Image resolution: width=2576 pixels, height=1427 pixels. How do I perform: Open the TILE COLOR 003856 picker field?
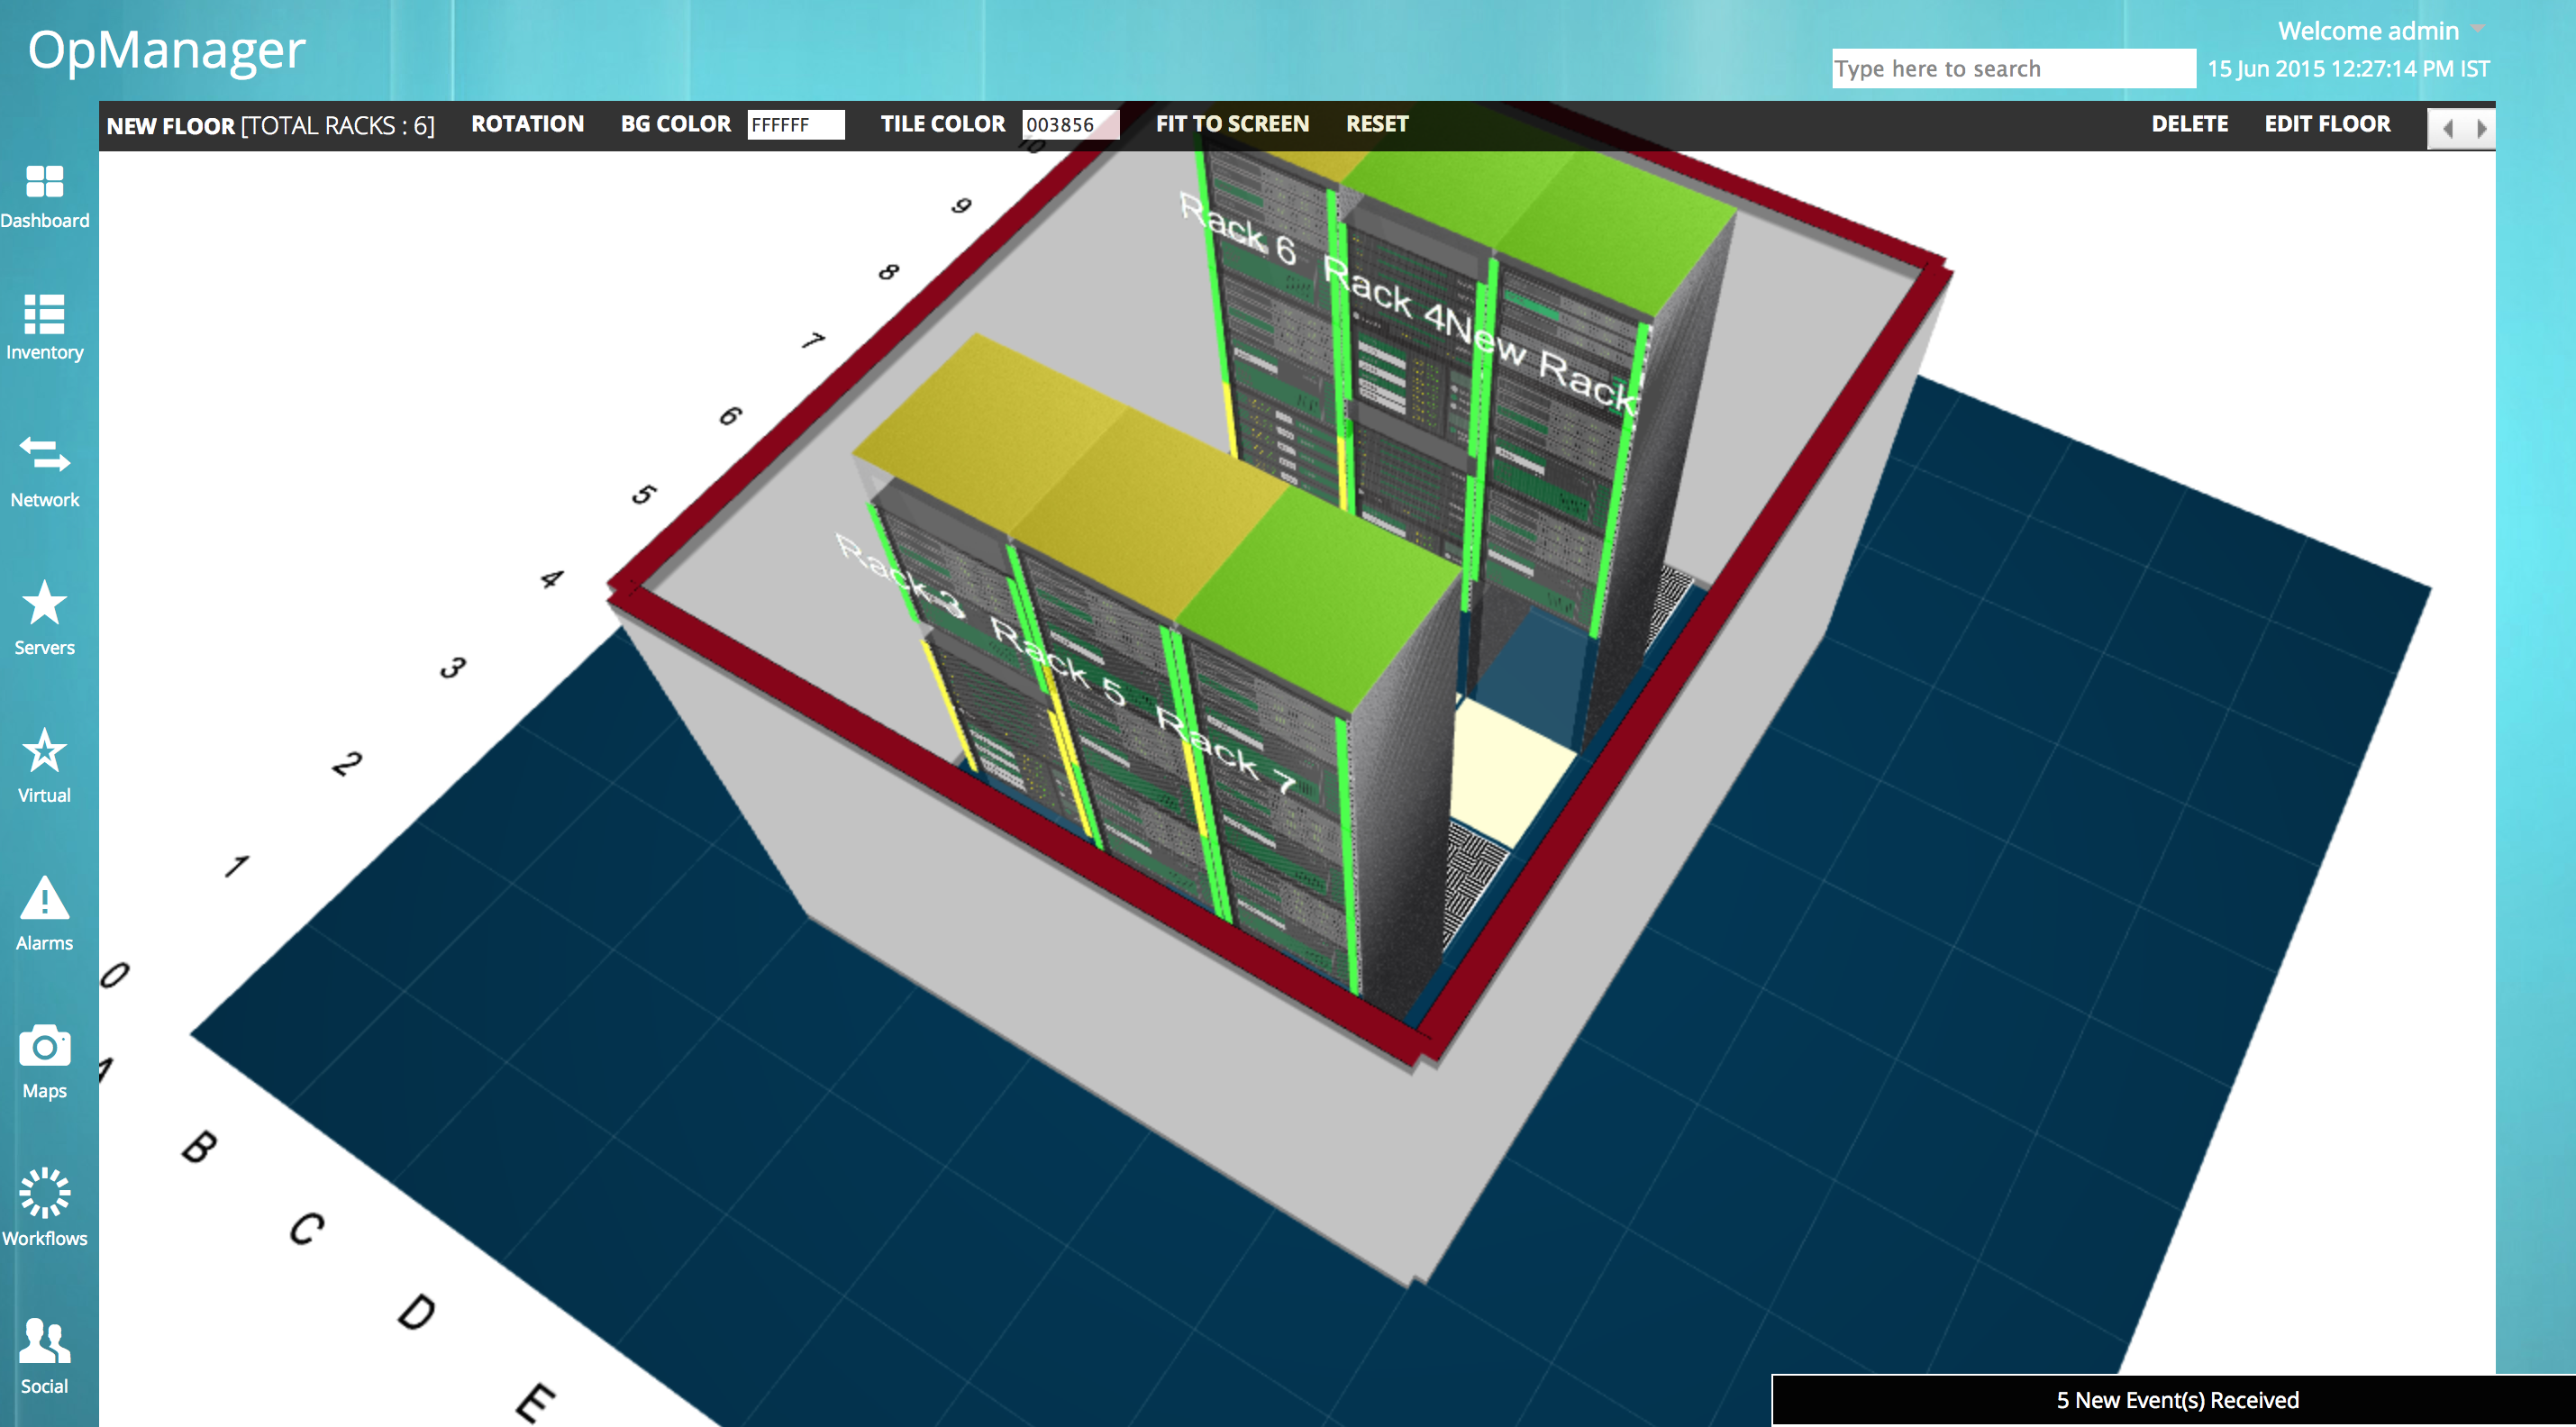click(x=1069, y=125)
